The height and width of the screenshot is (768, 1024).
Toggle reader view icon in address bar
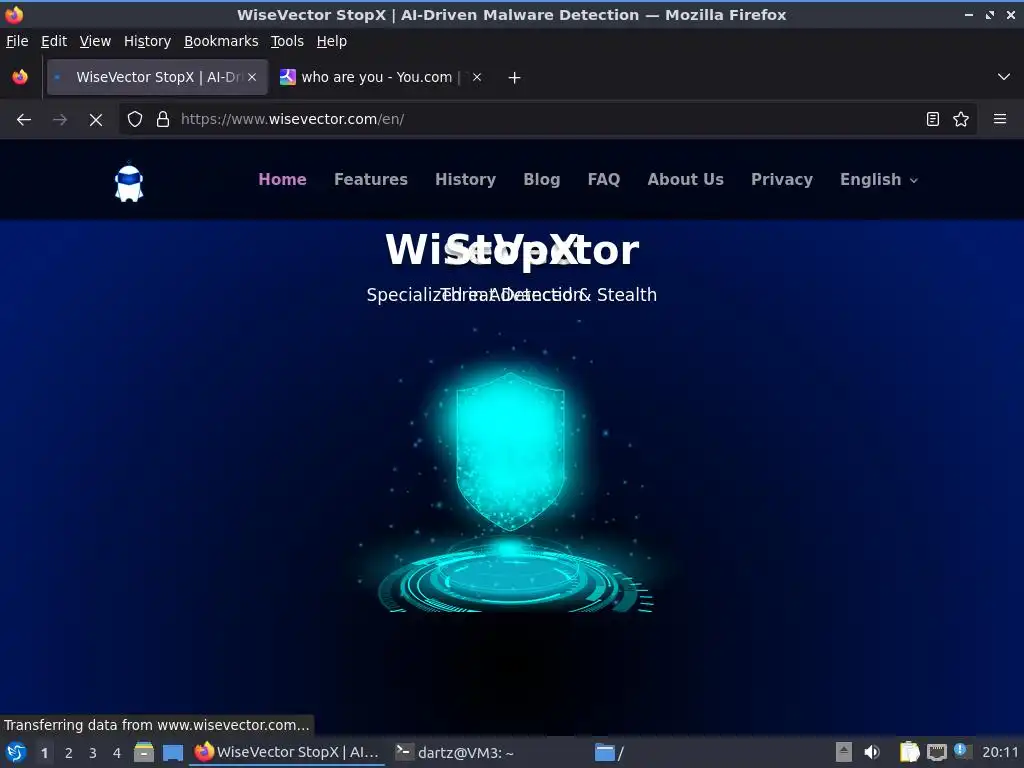point(933,119)
